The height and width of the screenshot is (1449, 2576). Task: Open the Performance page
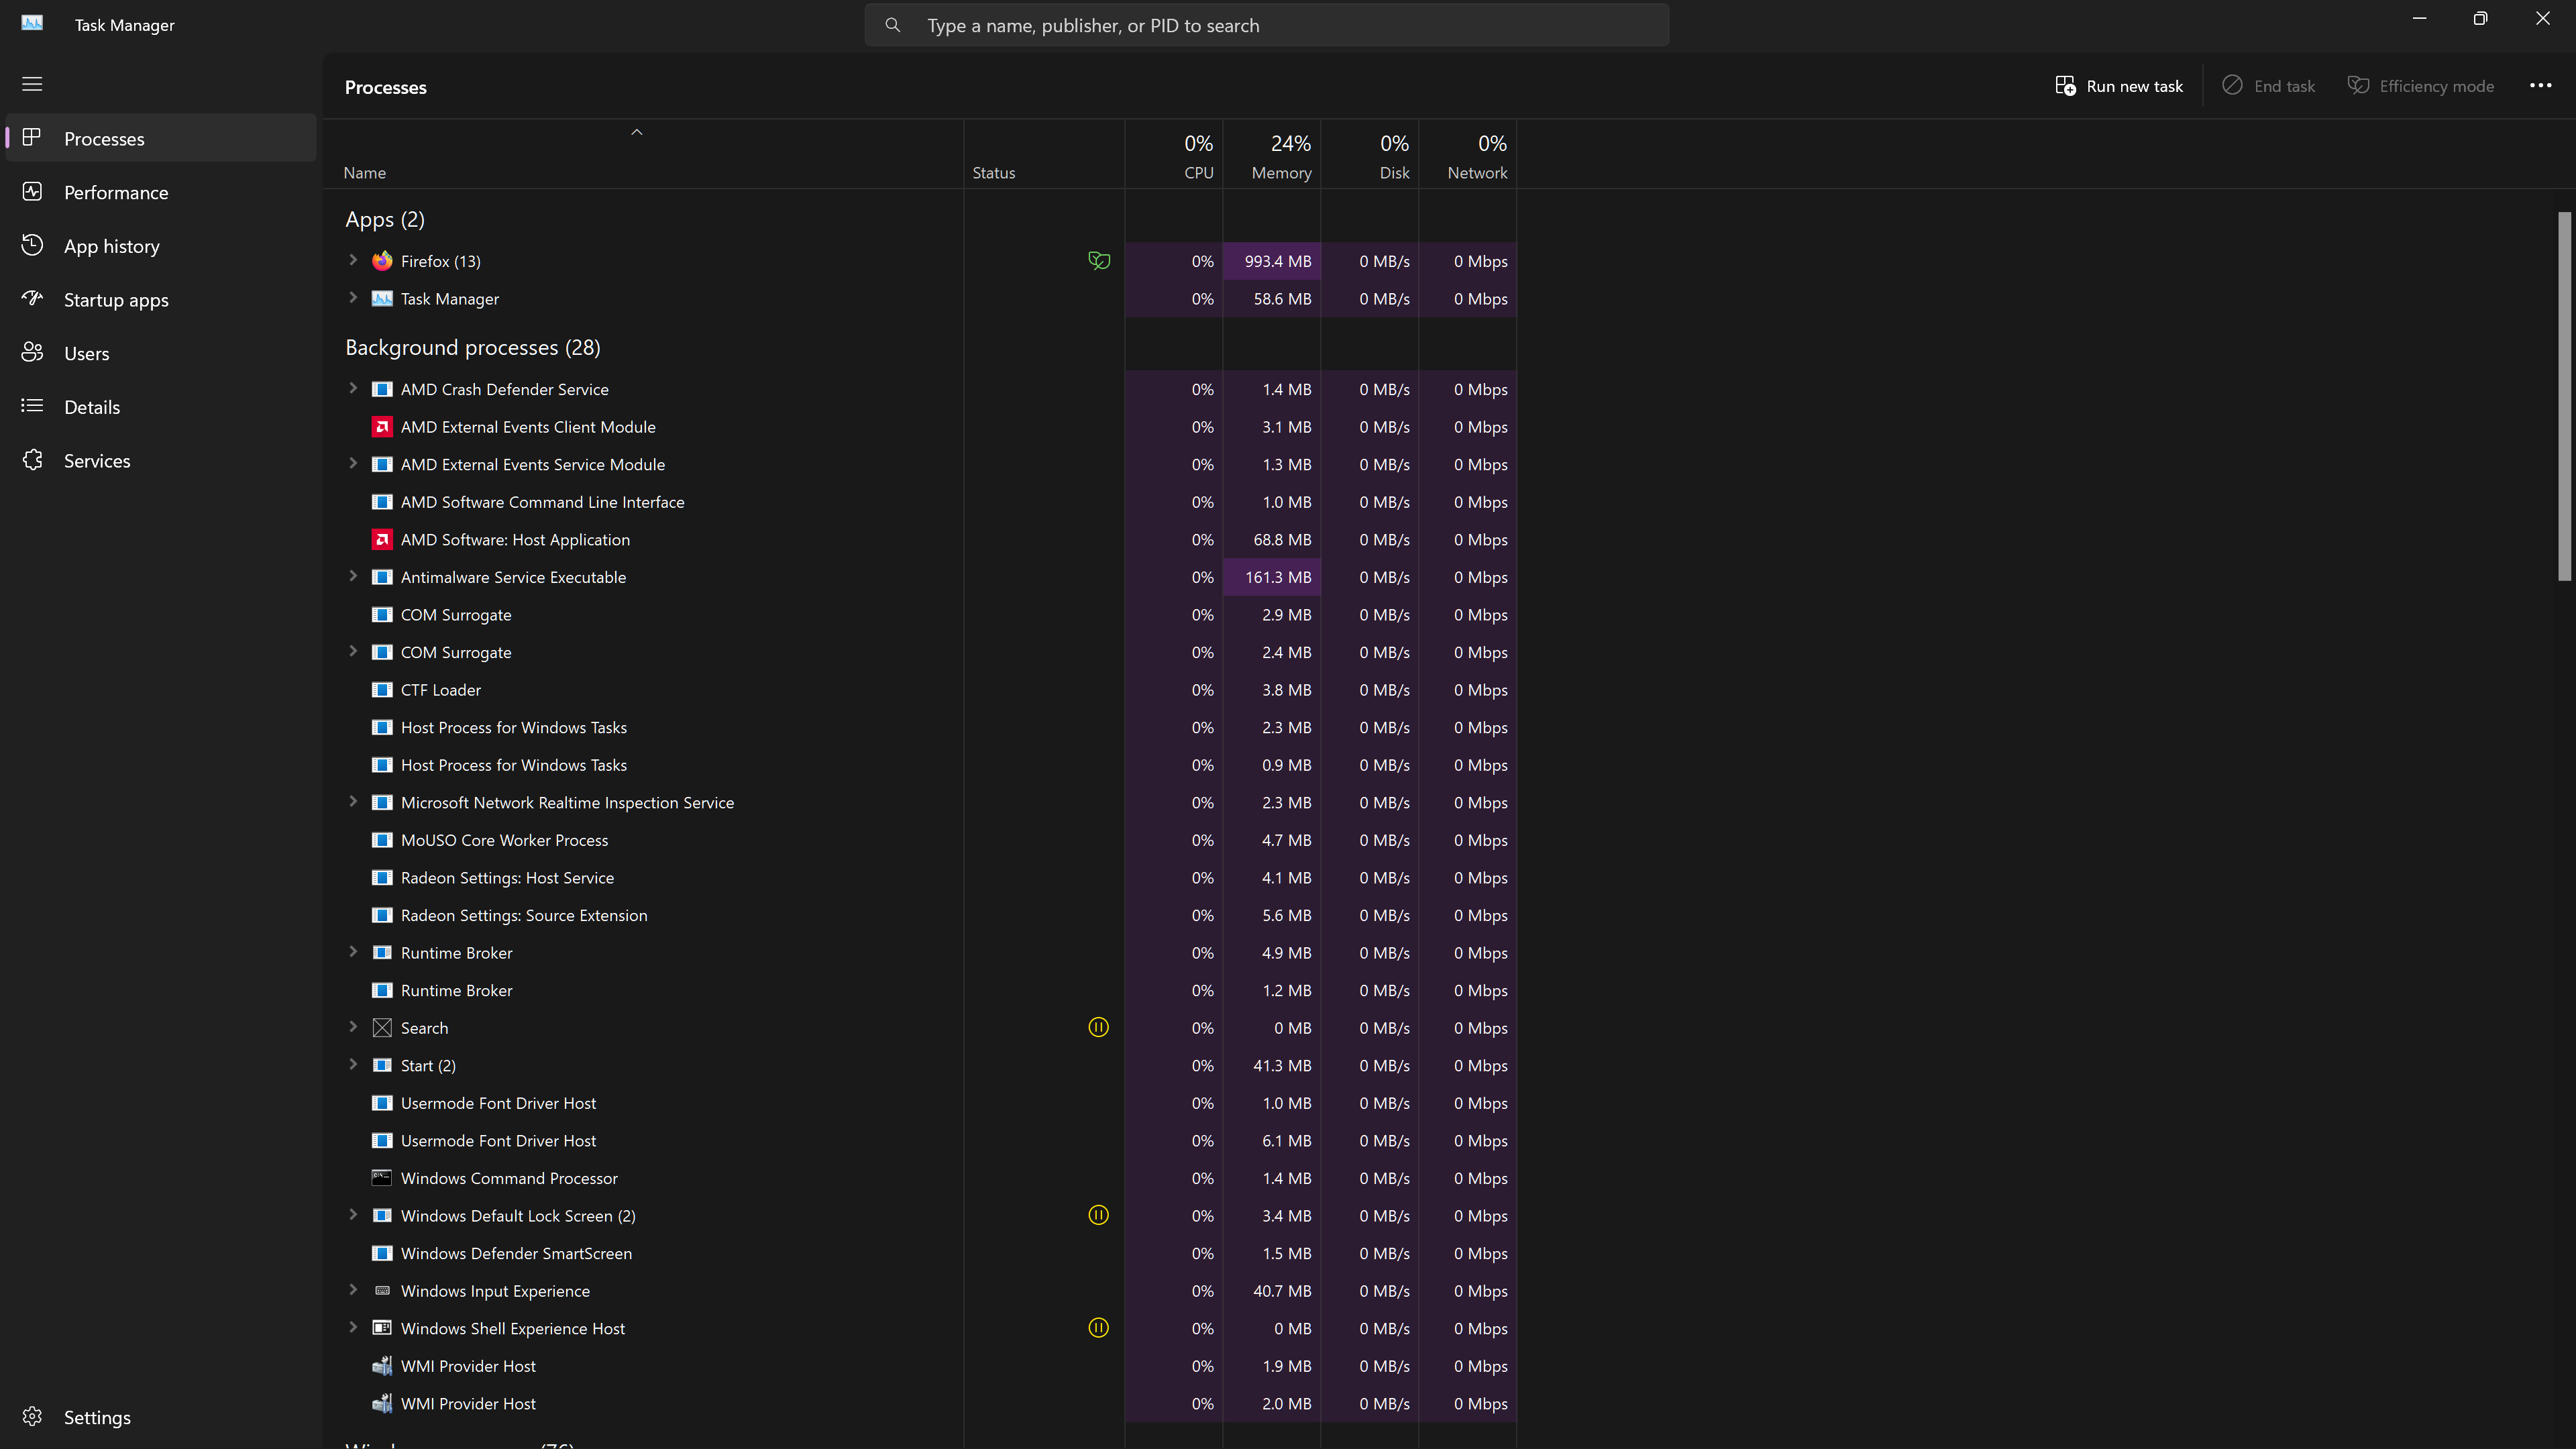pyautogui.click(x=161, y=192)
